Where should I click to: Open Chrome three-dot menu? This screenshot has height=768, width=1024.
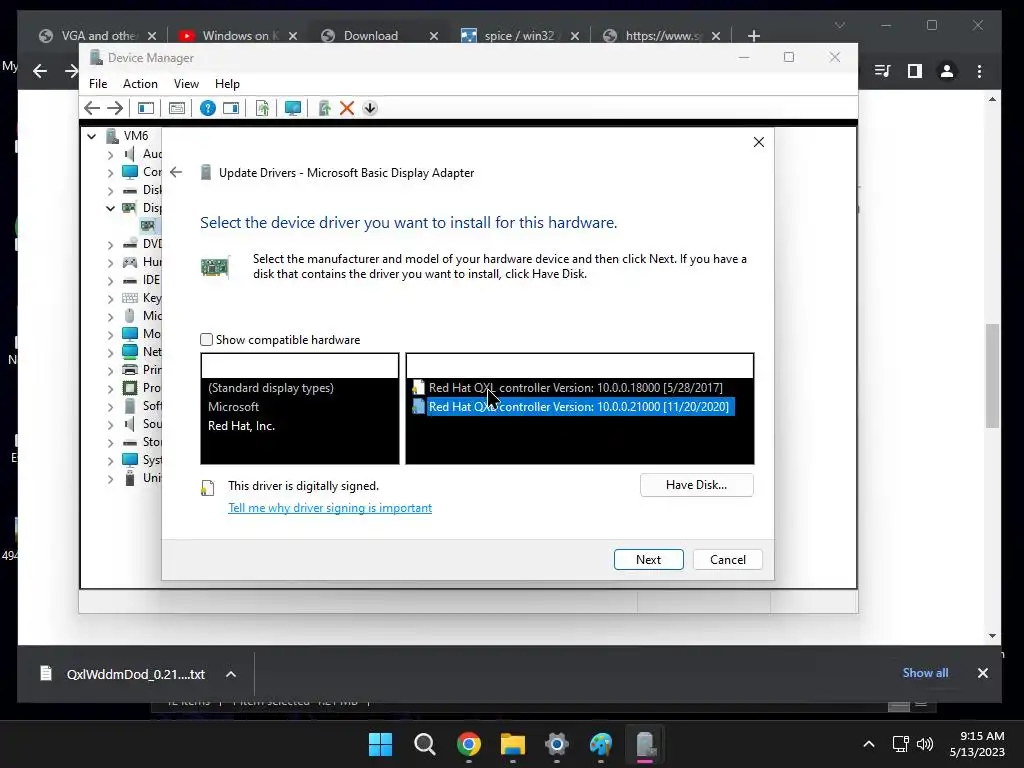[979, 71]
